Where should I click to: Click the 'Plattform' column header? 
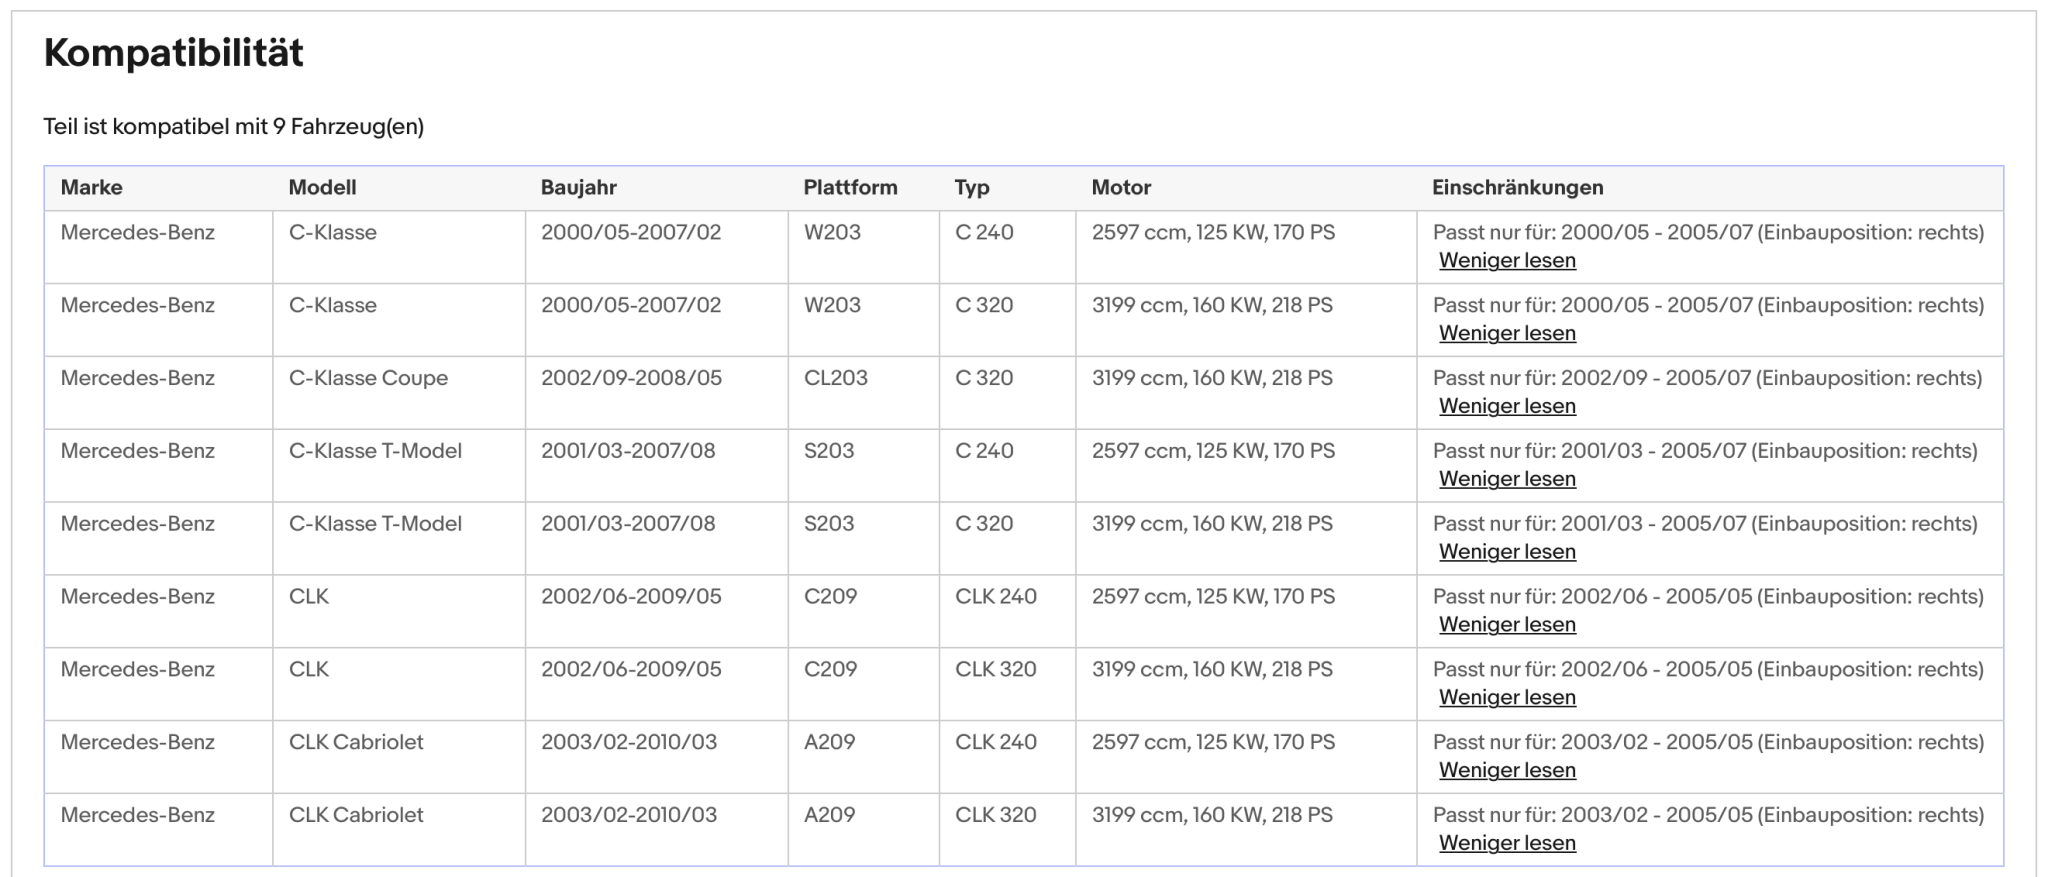[x=850, y=187]
